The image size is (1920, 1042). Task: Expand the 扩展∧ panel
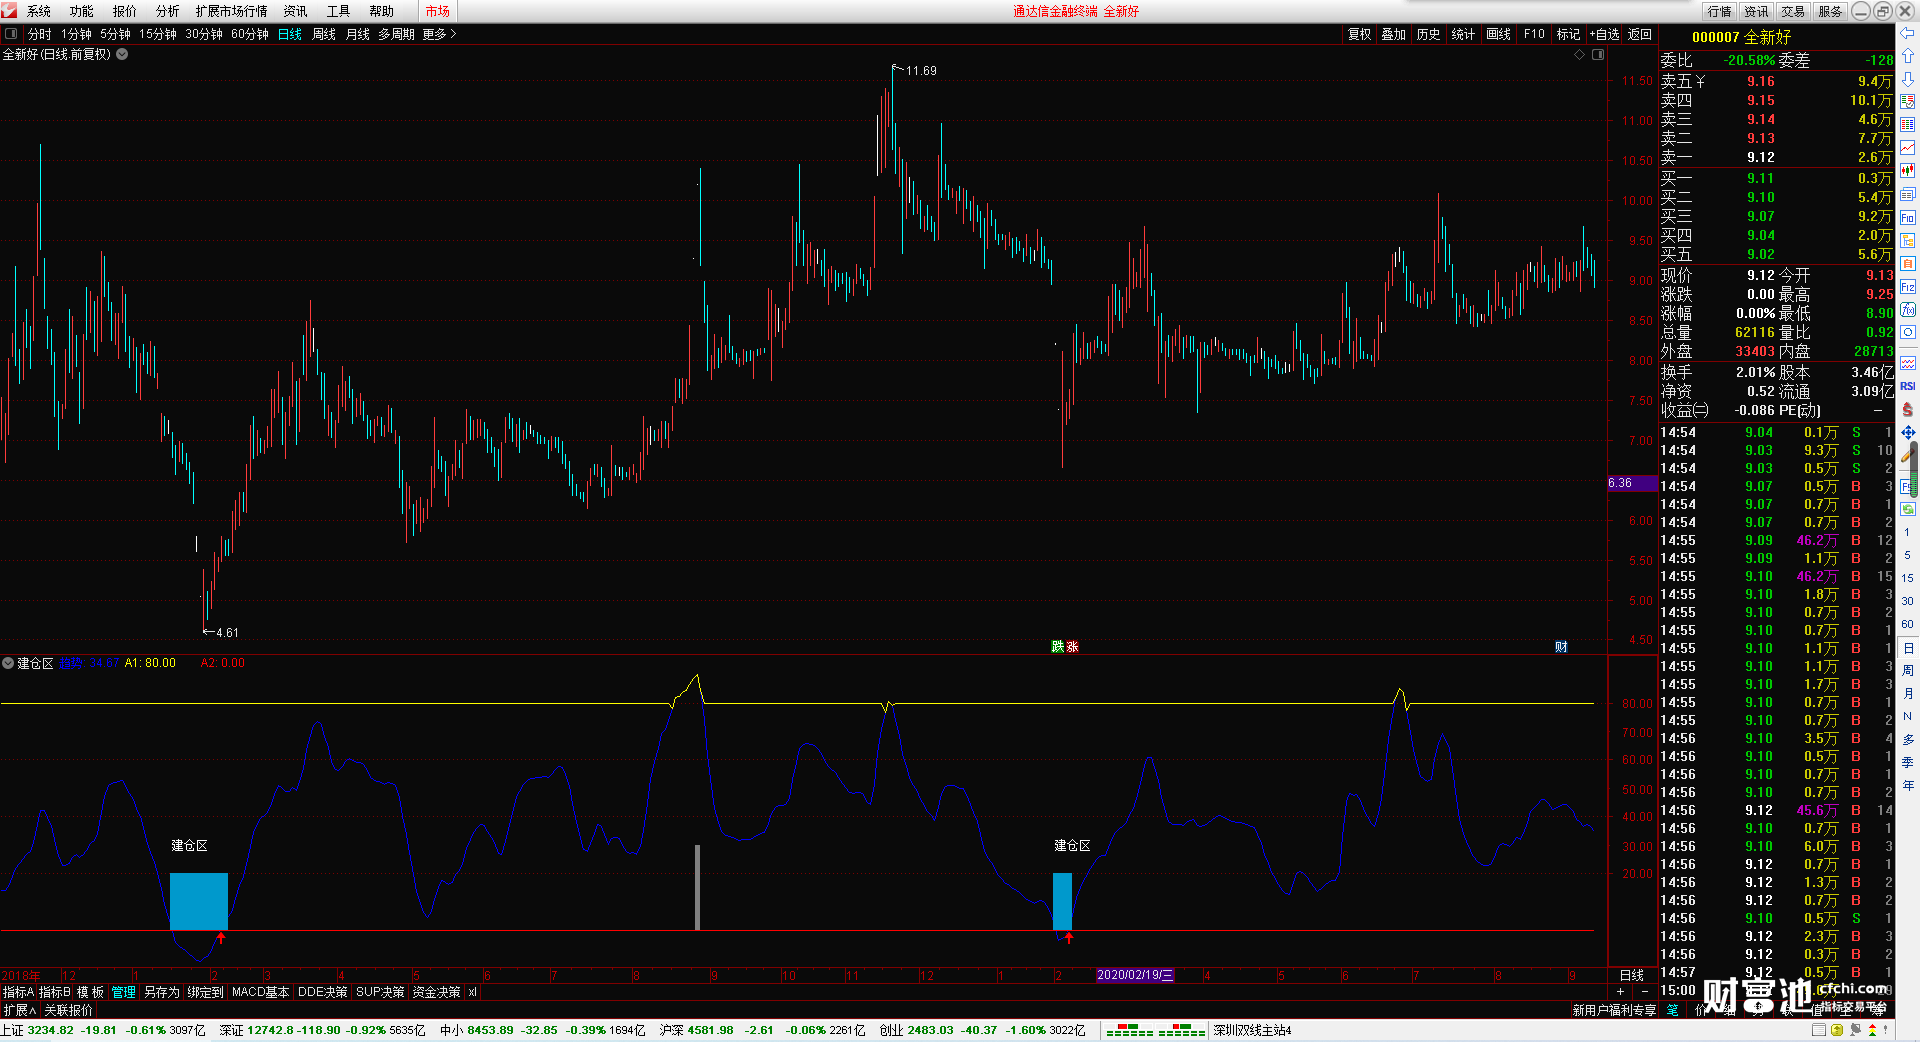(20, 1010)
